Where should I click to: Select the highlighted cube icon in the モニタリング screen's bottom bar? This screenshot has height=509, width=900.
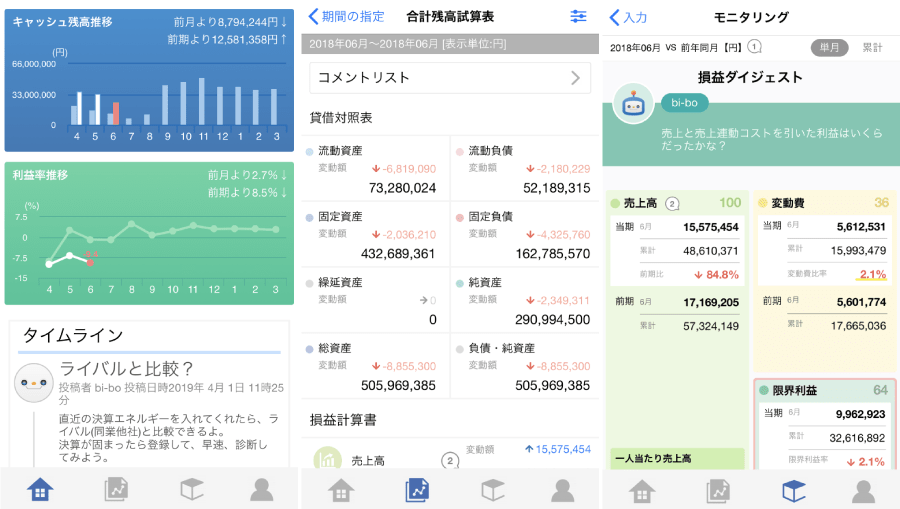(794, 492)
